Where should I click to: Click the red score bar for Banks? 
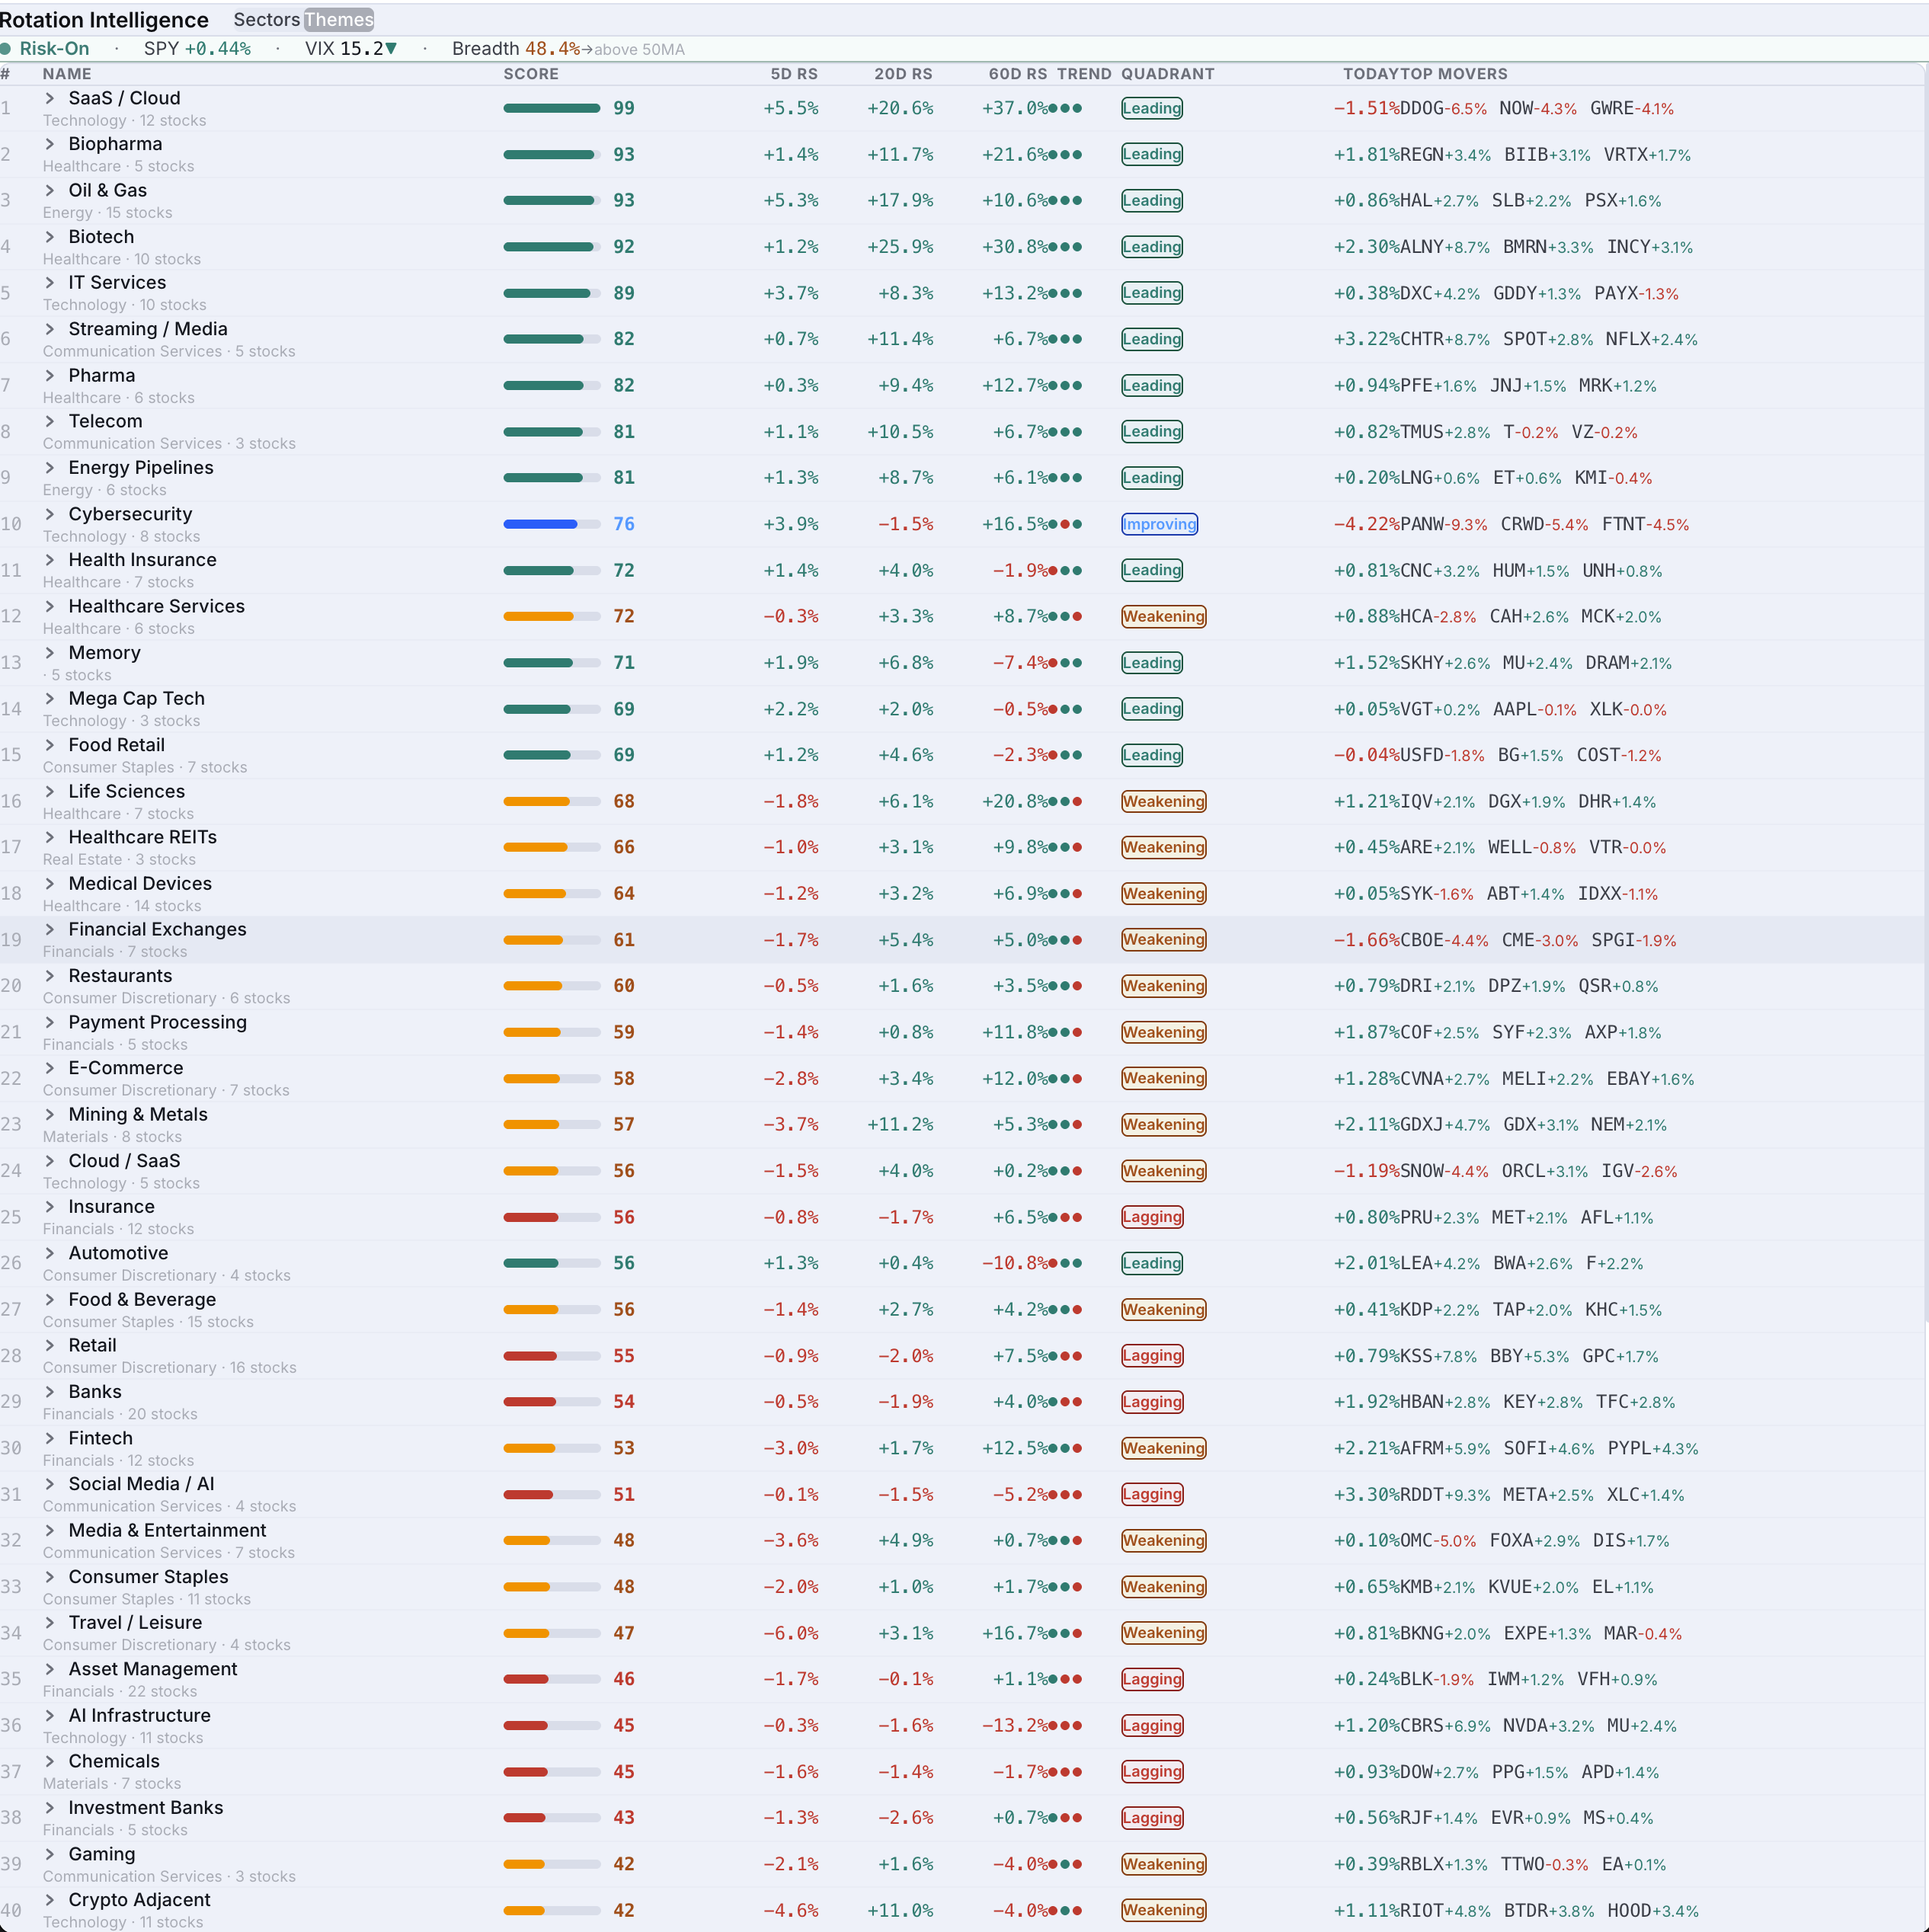552,1402
